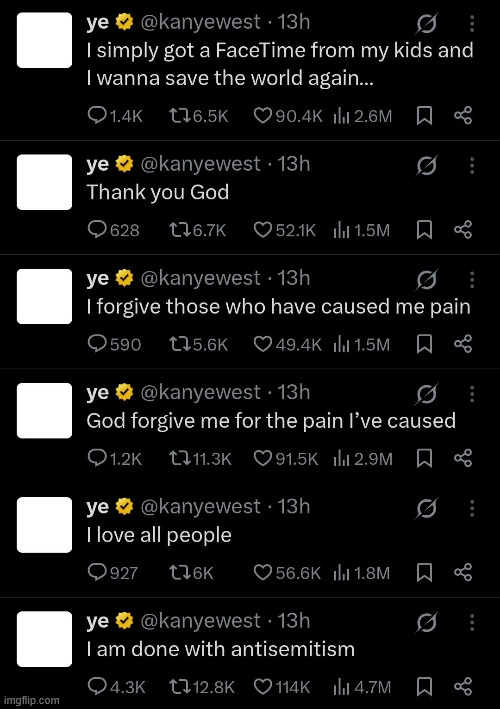The image size is (500, 709).
Task: Open more menu on 'God forgive me' tweet
Action: click(x=472, y=394)
